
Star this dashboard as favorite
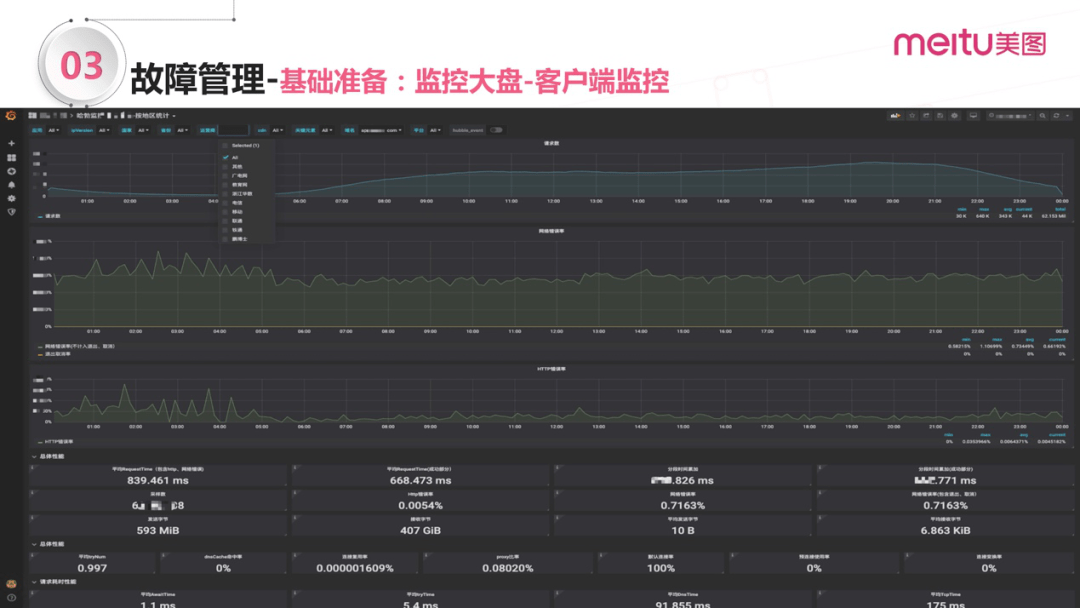point(912,116)
